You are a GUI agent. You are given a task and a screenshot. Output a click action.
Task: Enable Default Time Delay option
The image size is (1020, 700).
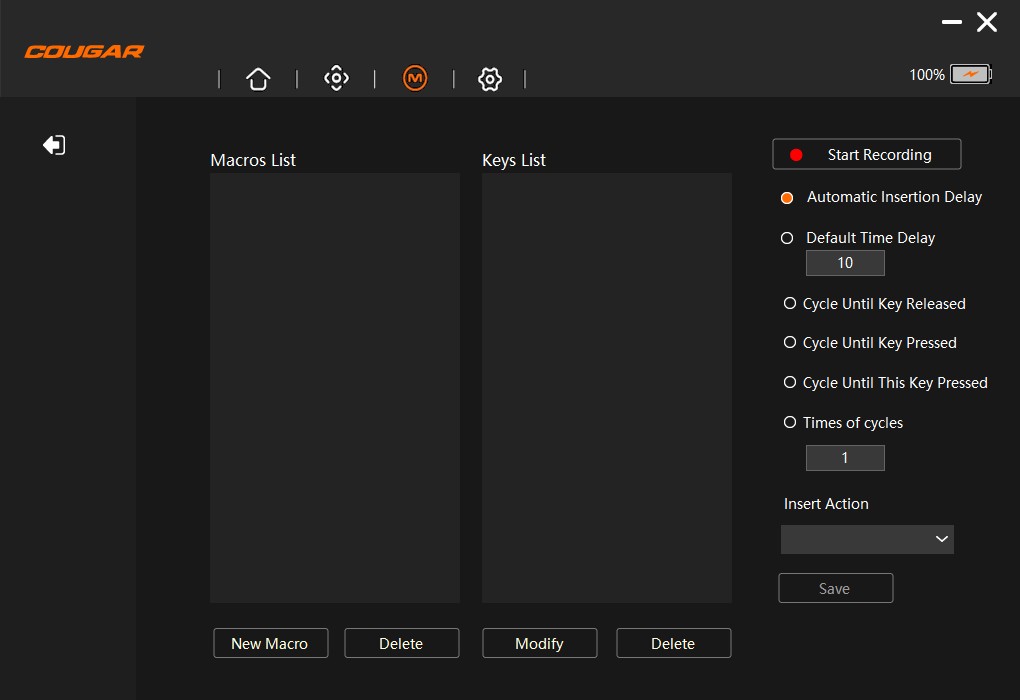(x=787, y=238)
